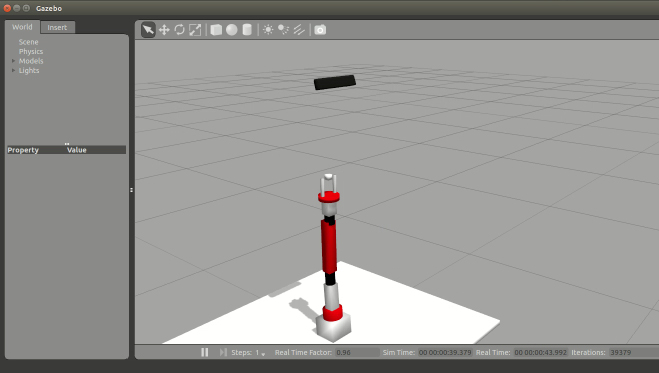
Task: Switch to the Insert tab
Action: 57,27
